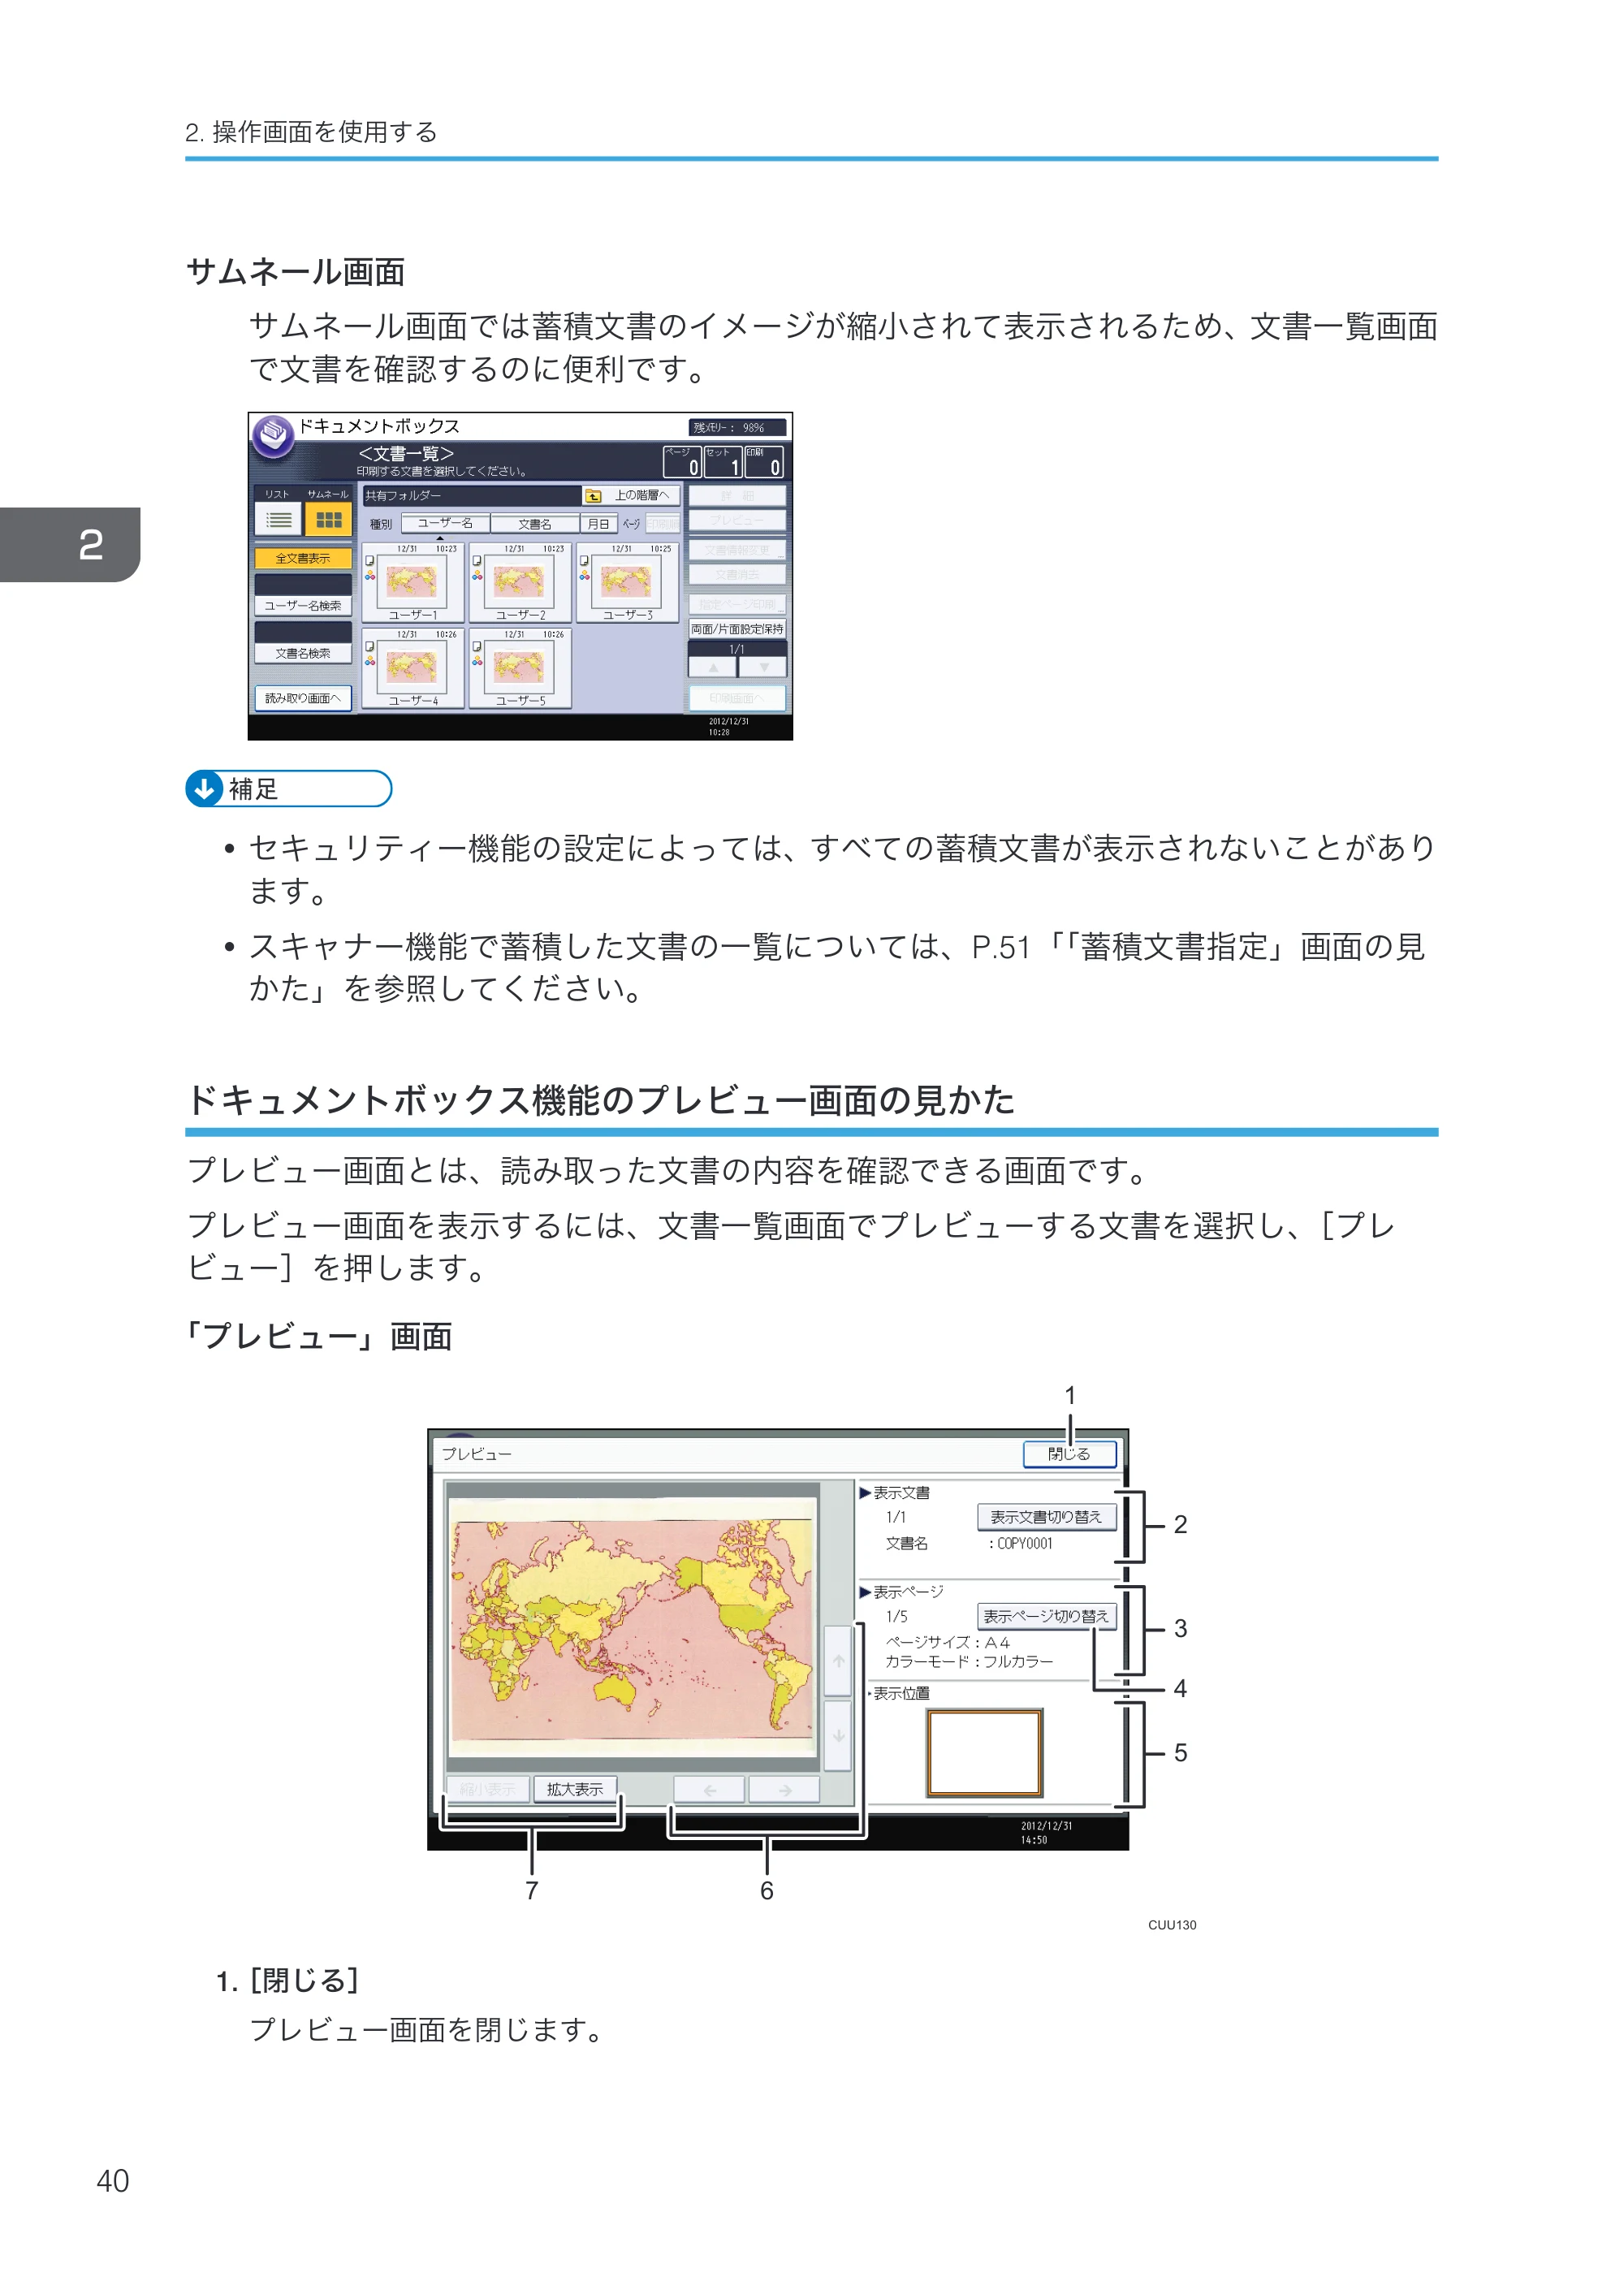Click the ページサイズ:A4 text
Screen dimensions: 1624x2294
click(947, 1642)
